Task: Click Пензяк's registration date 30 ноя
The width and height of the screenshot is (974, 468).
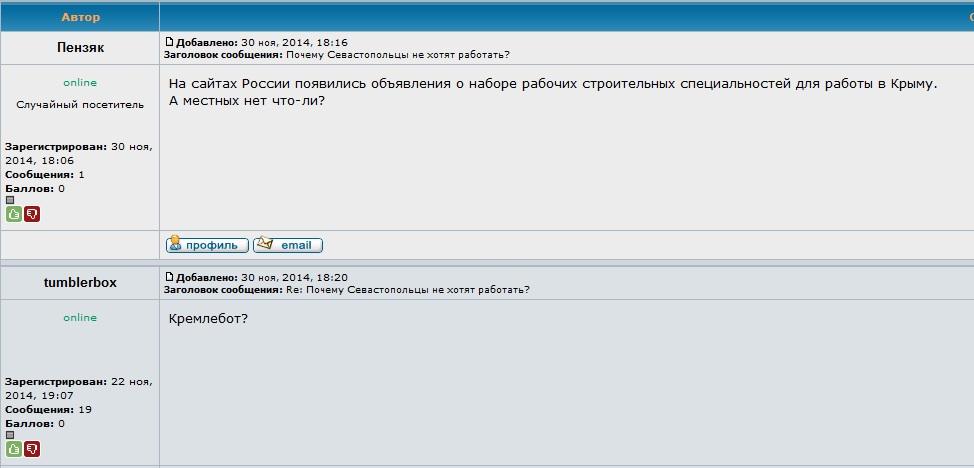Action: tap(79, 154)
